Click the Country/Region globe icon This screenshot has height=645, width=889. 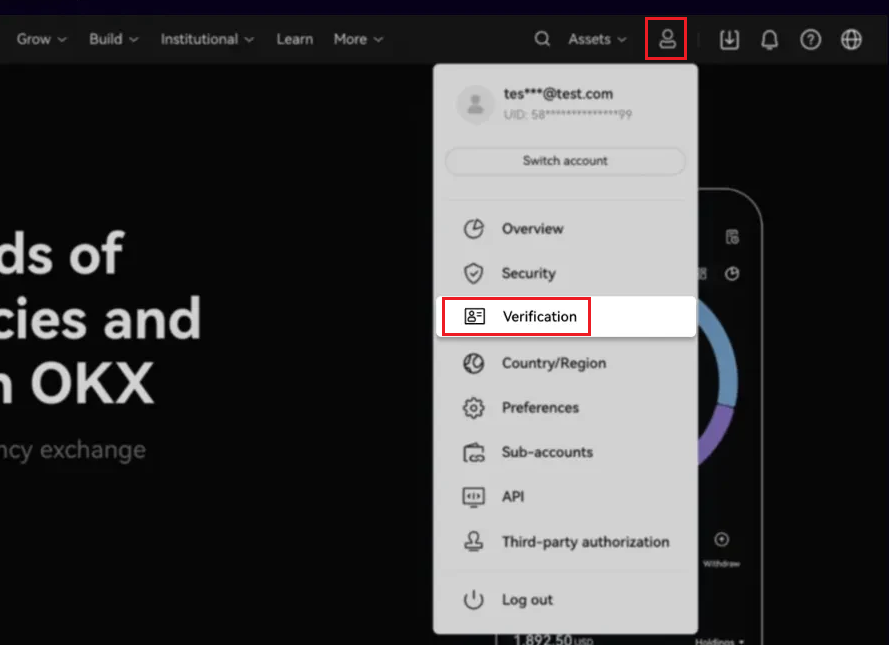473,363
